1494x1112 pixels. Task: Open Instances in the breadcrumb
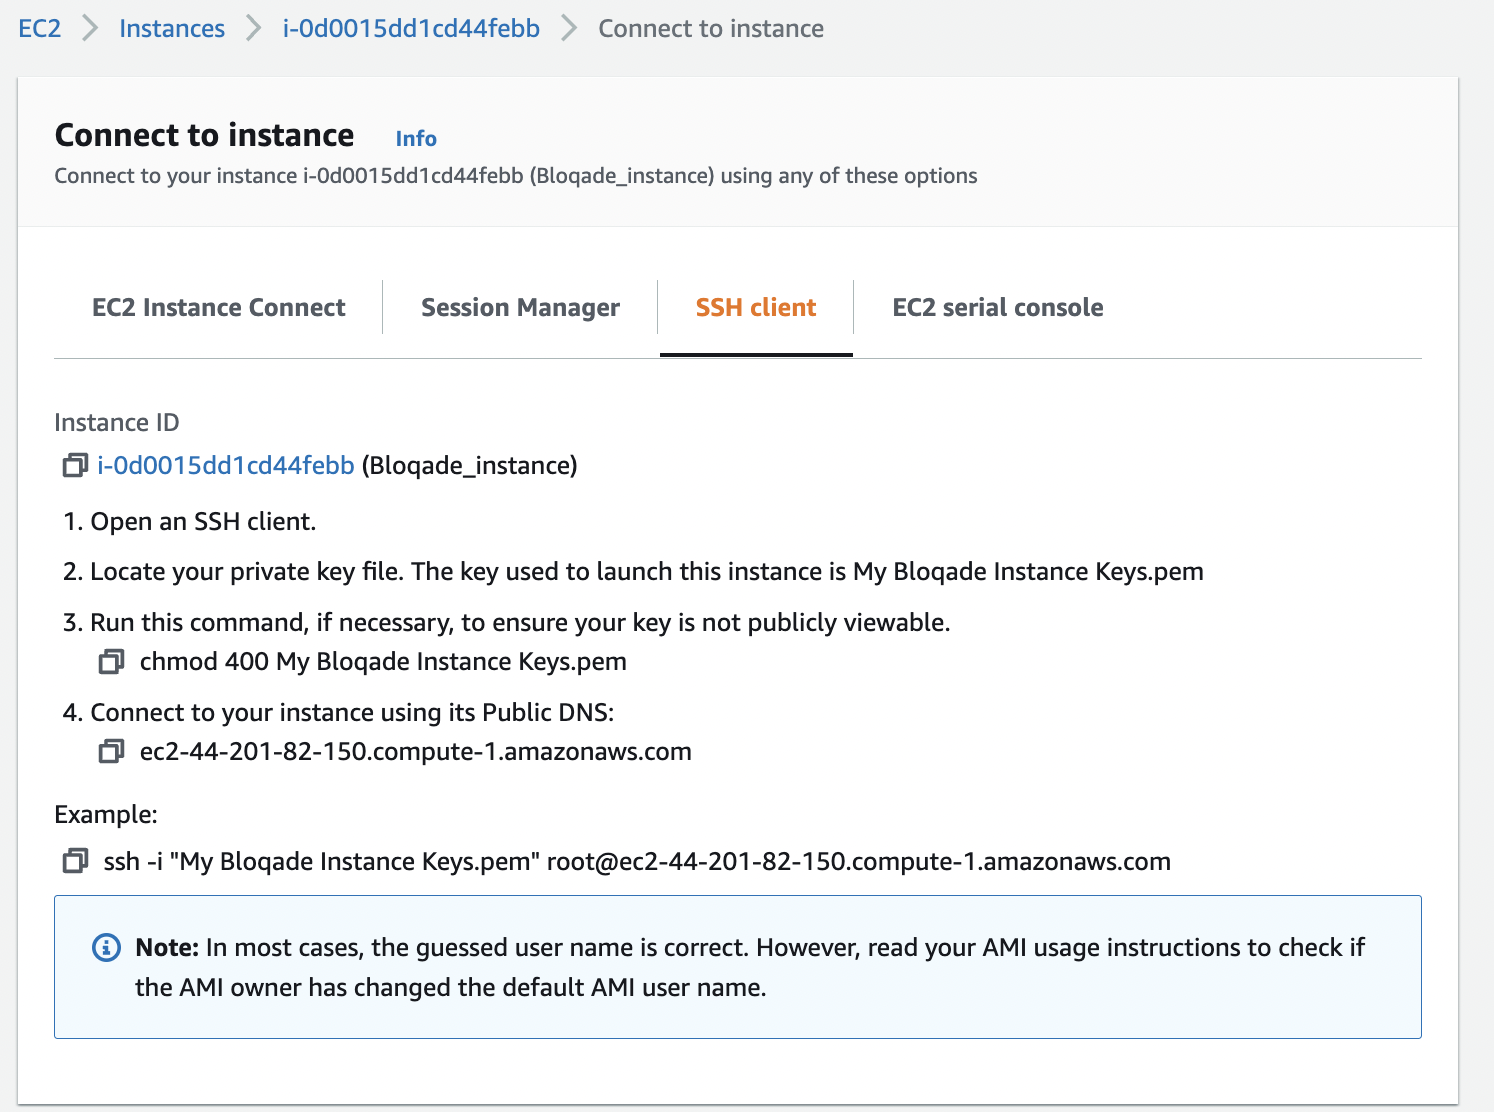[172, 28]
